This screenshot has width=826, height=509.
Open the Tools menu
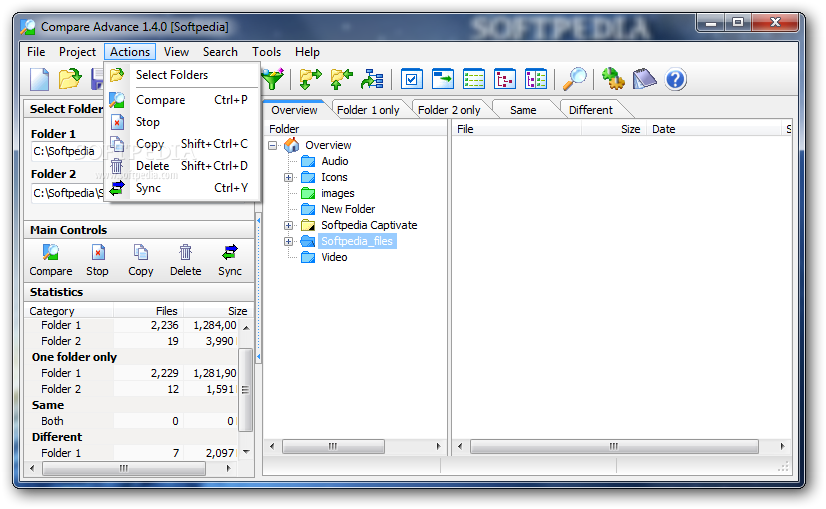pyautogui.click(x=266, y=52)
